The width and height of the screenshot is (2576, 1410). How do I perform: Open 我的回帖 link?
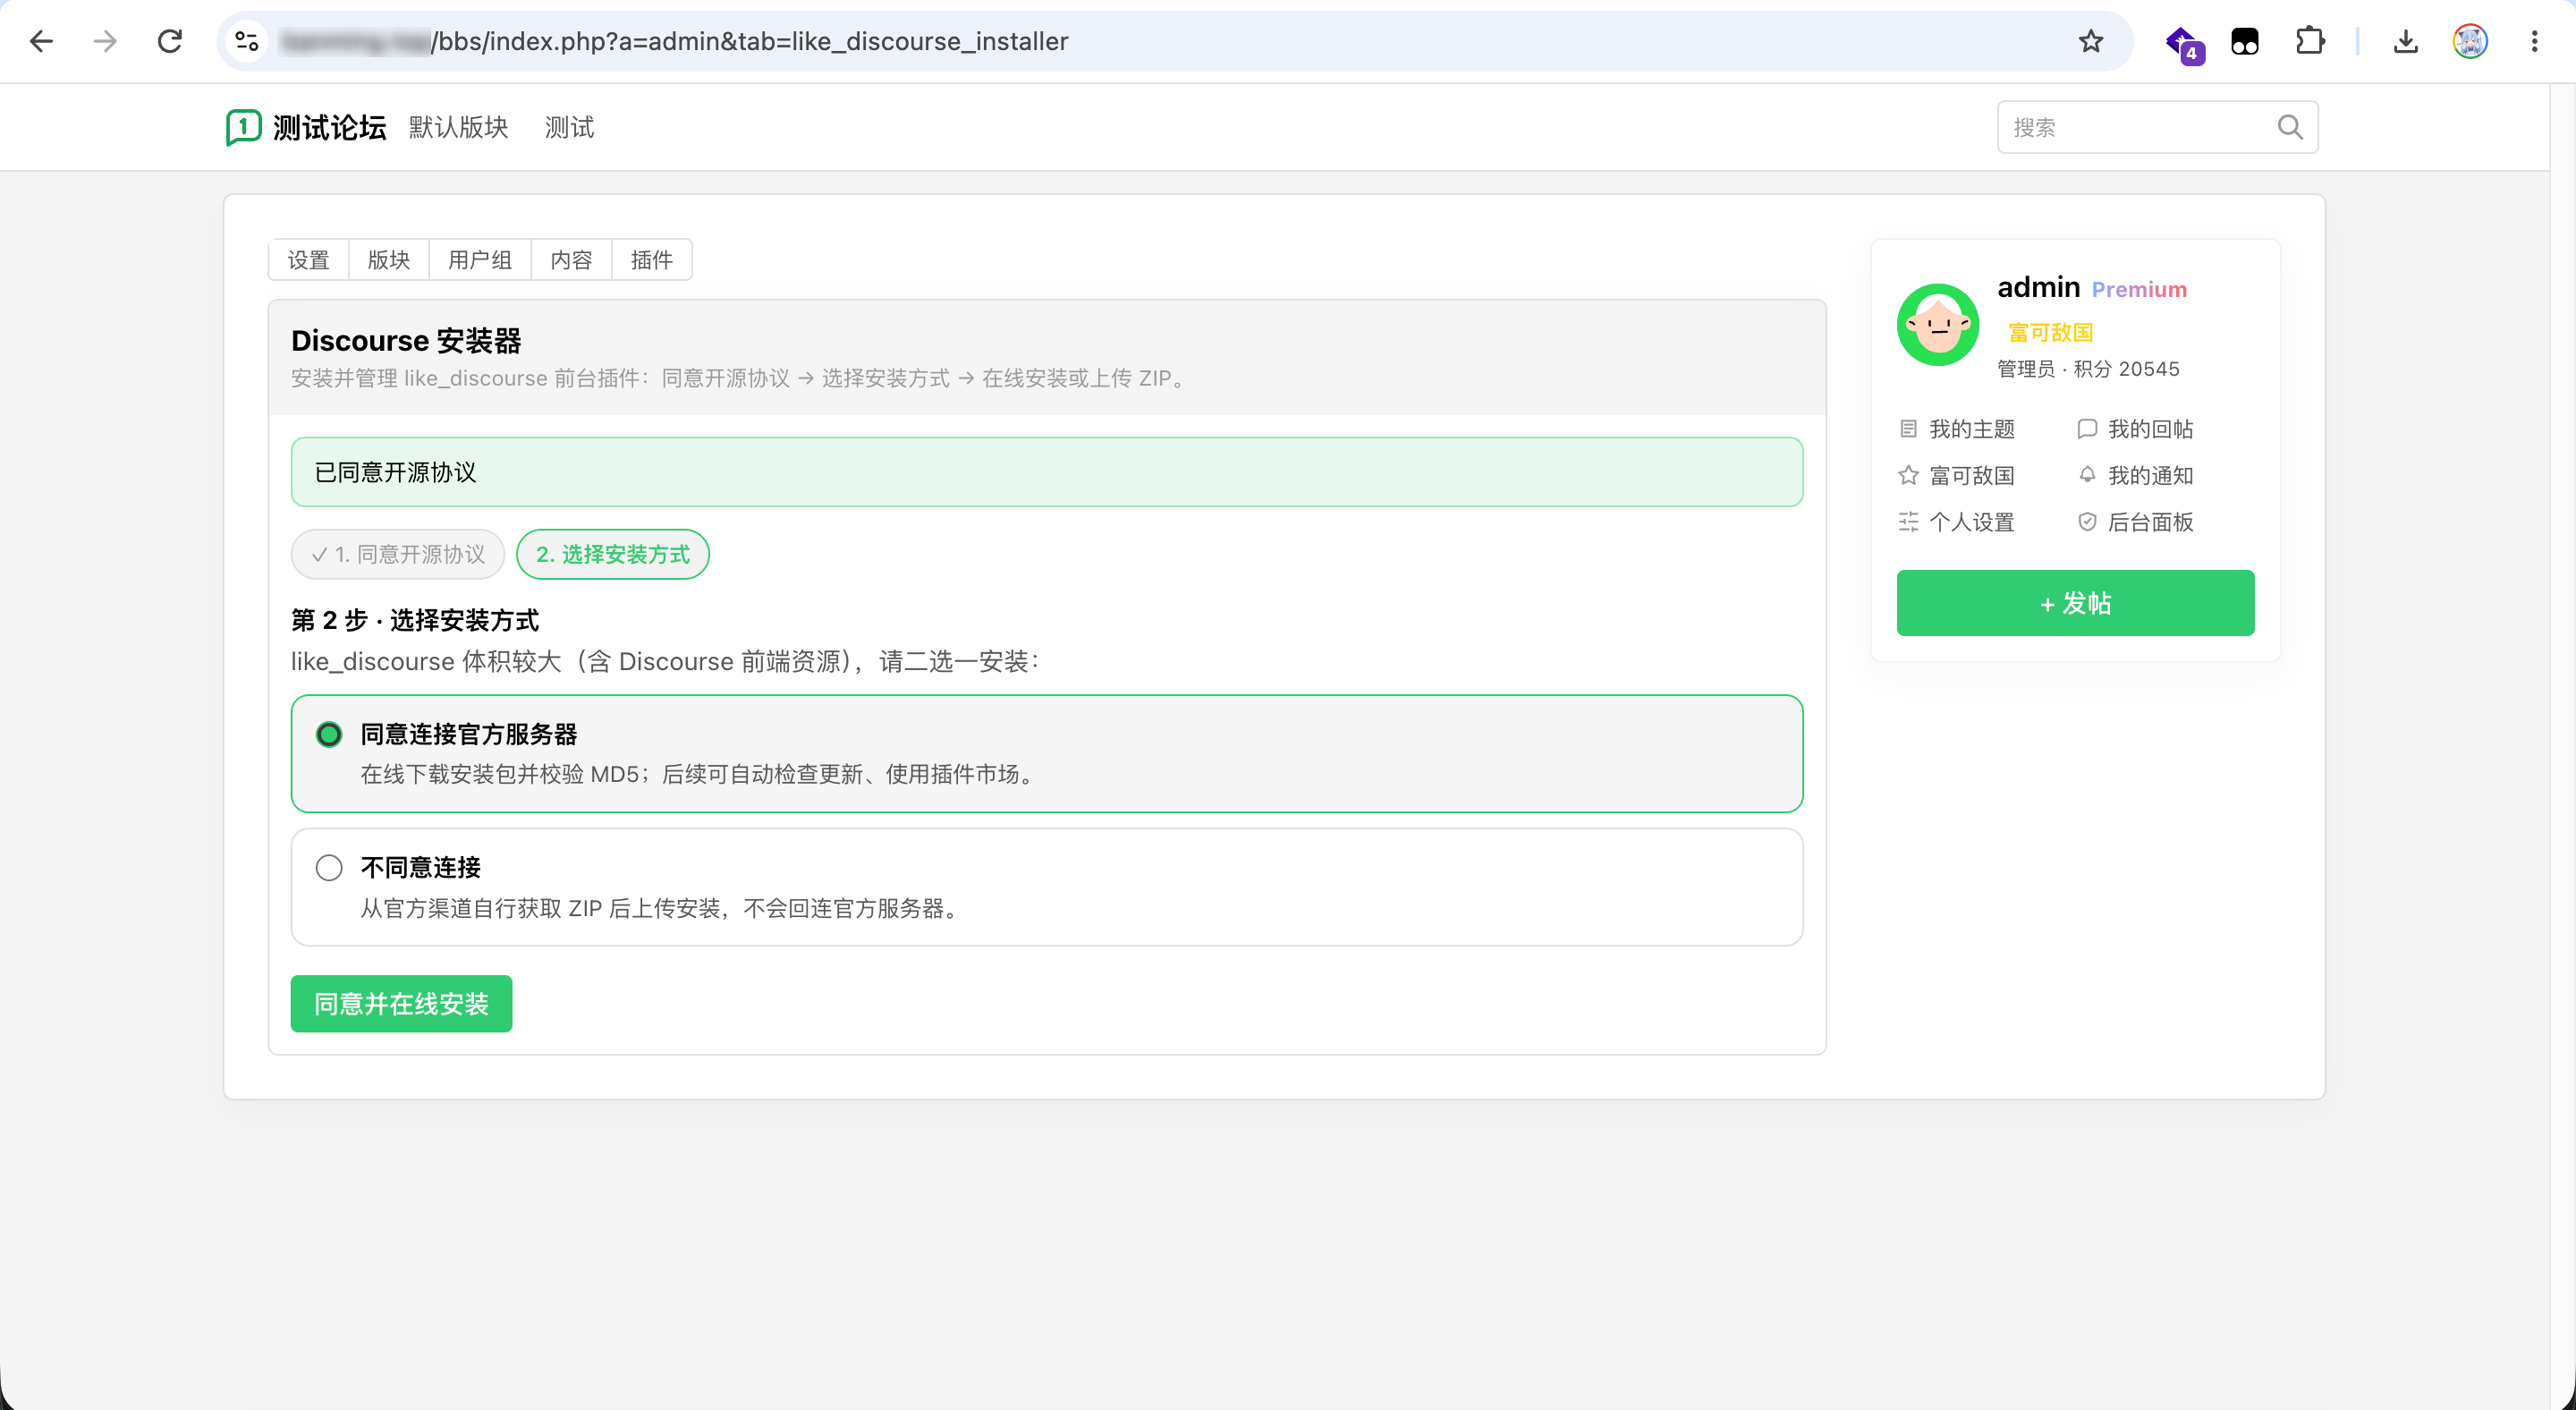coord(2150,429)
